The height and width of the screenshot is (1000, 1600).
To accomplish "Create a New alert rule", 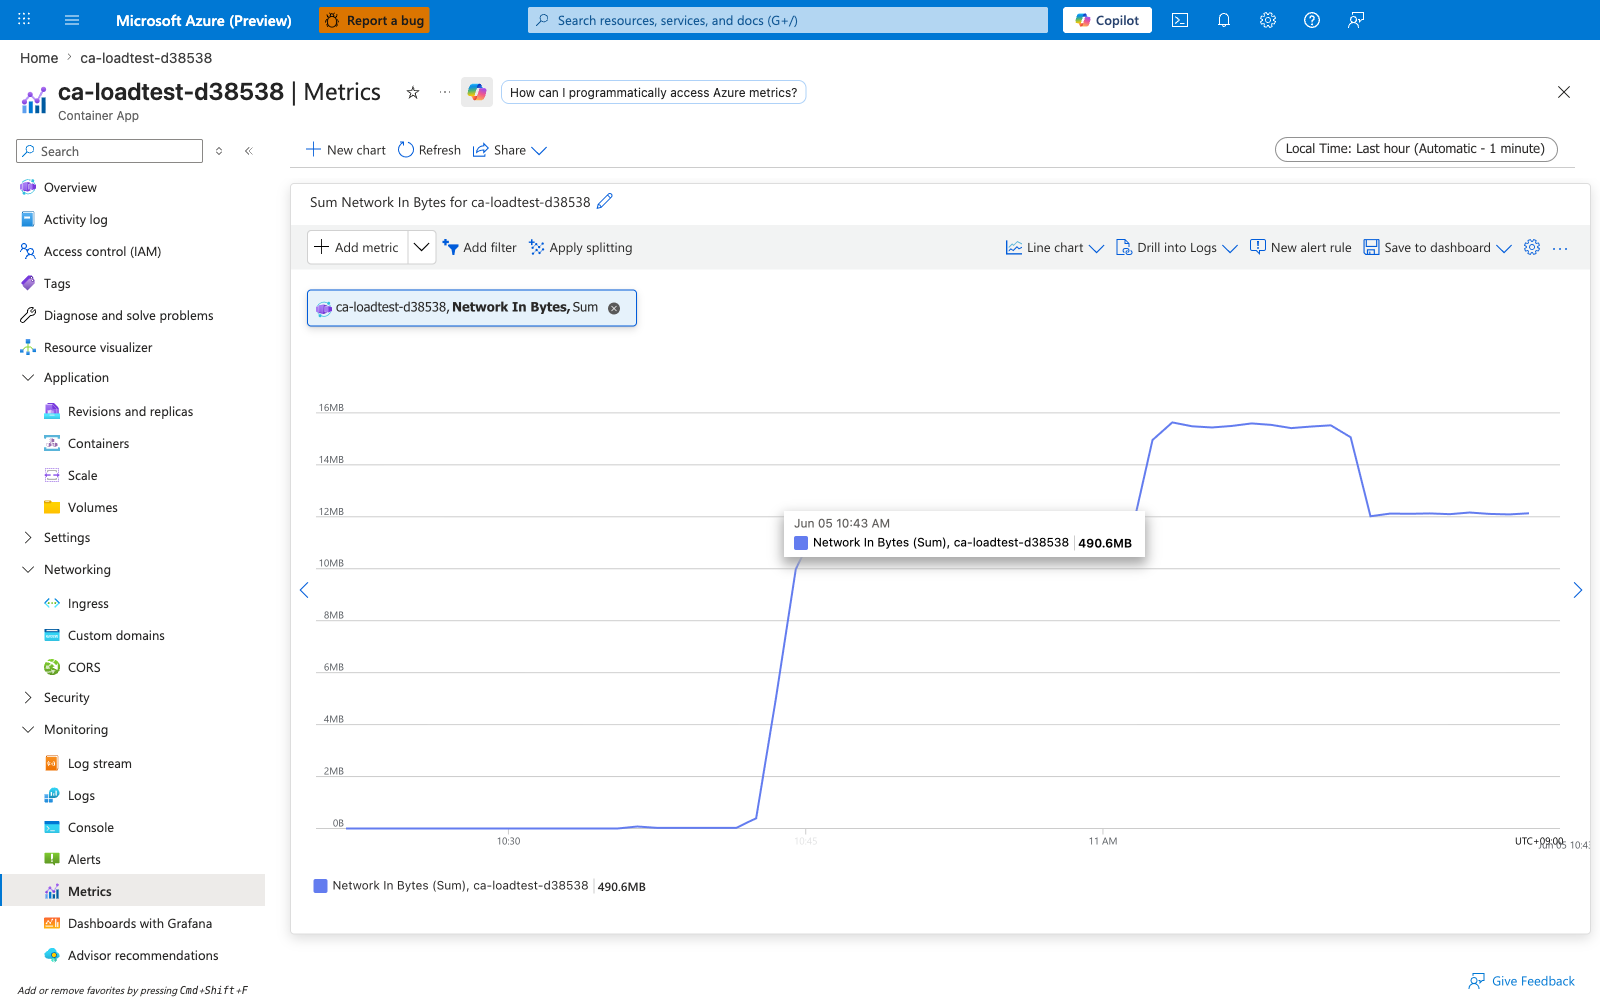I will pyautogui.click(x=1301, y=248).
